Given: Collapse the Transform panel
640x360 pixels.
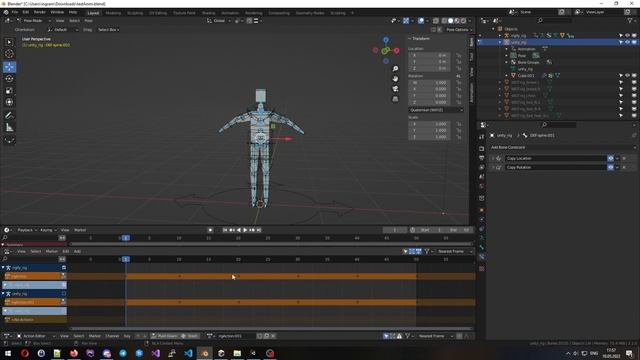Looking at the screenshot, I should point(419,39).
